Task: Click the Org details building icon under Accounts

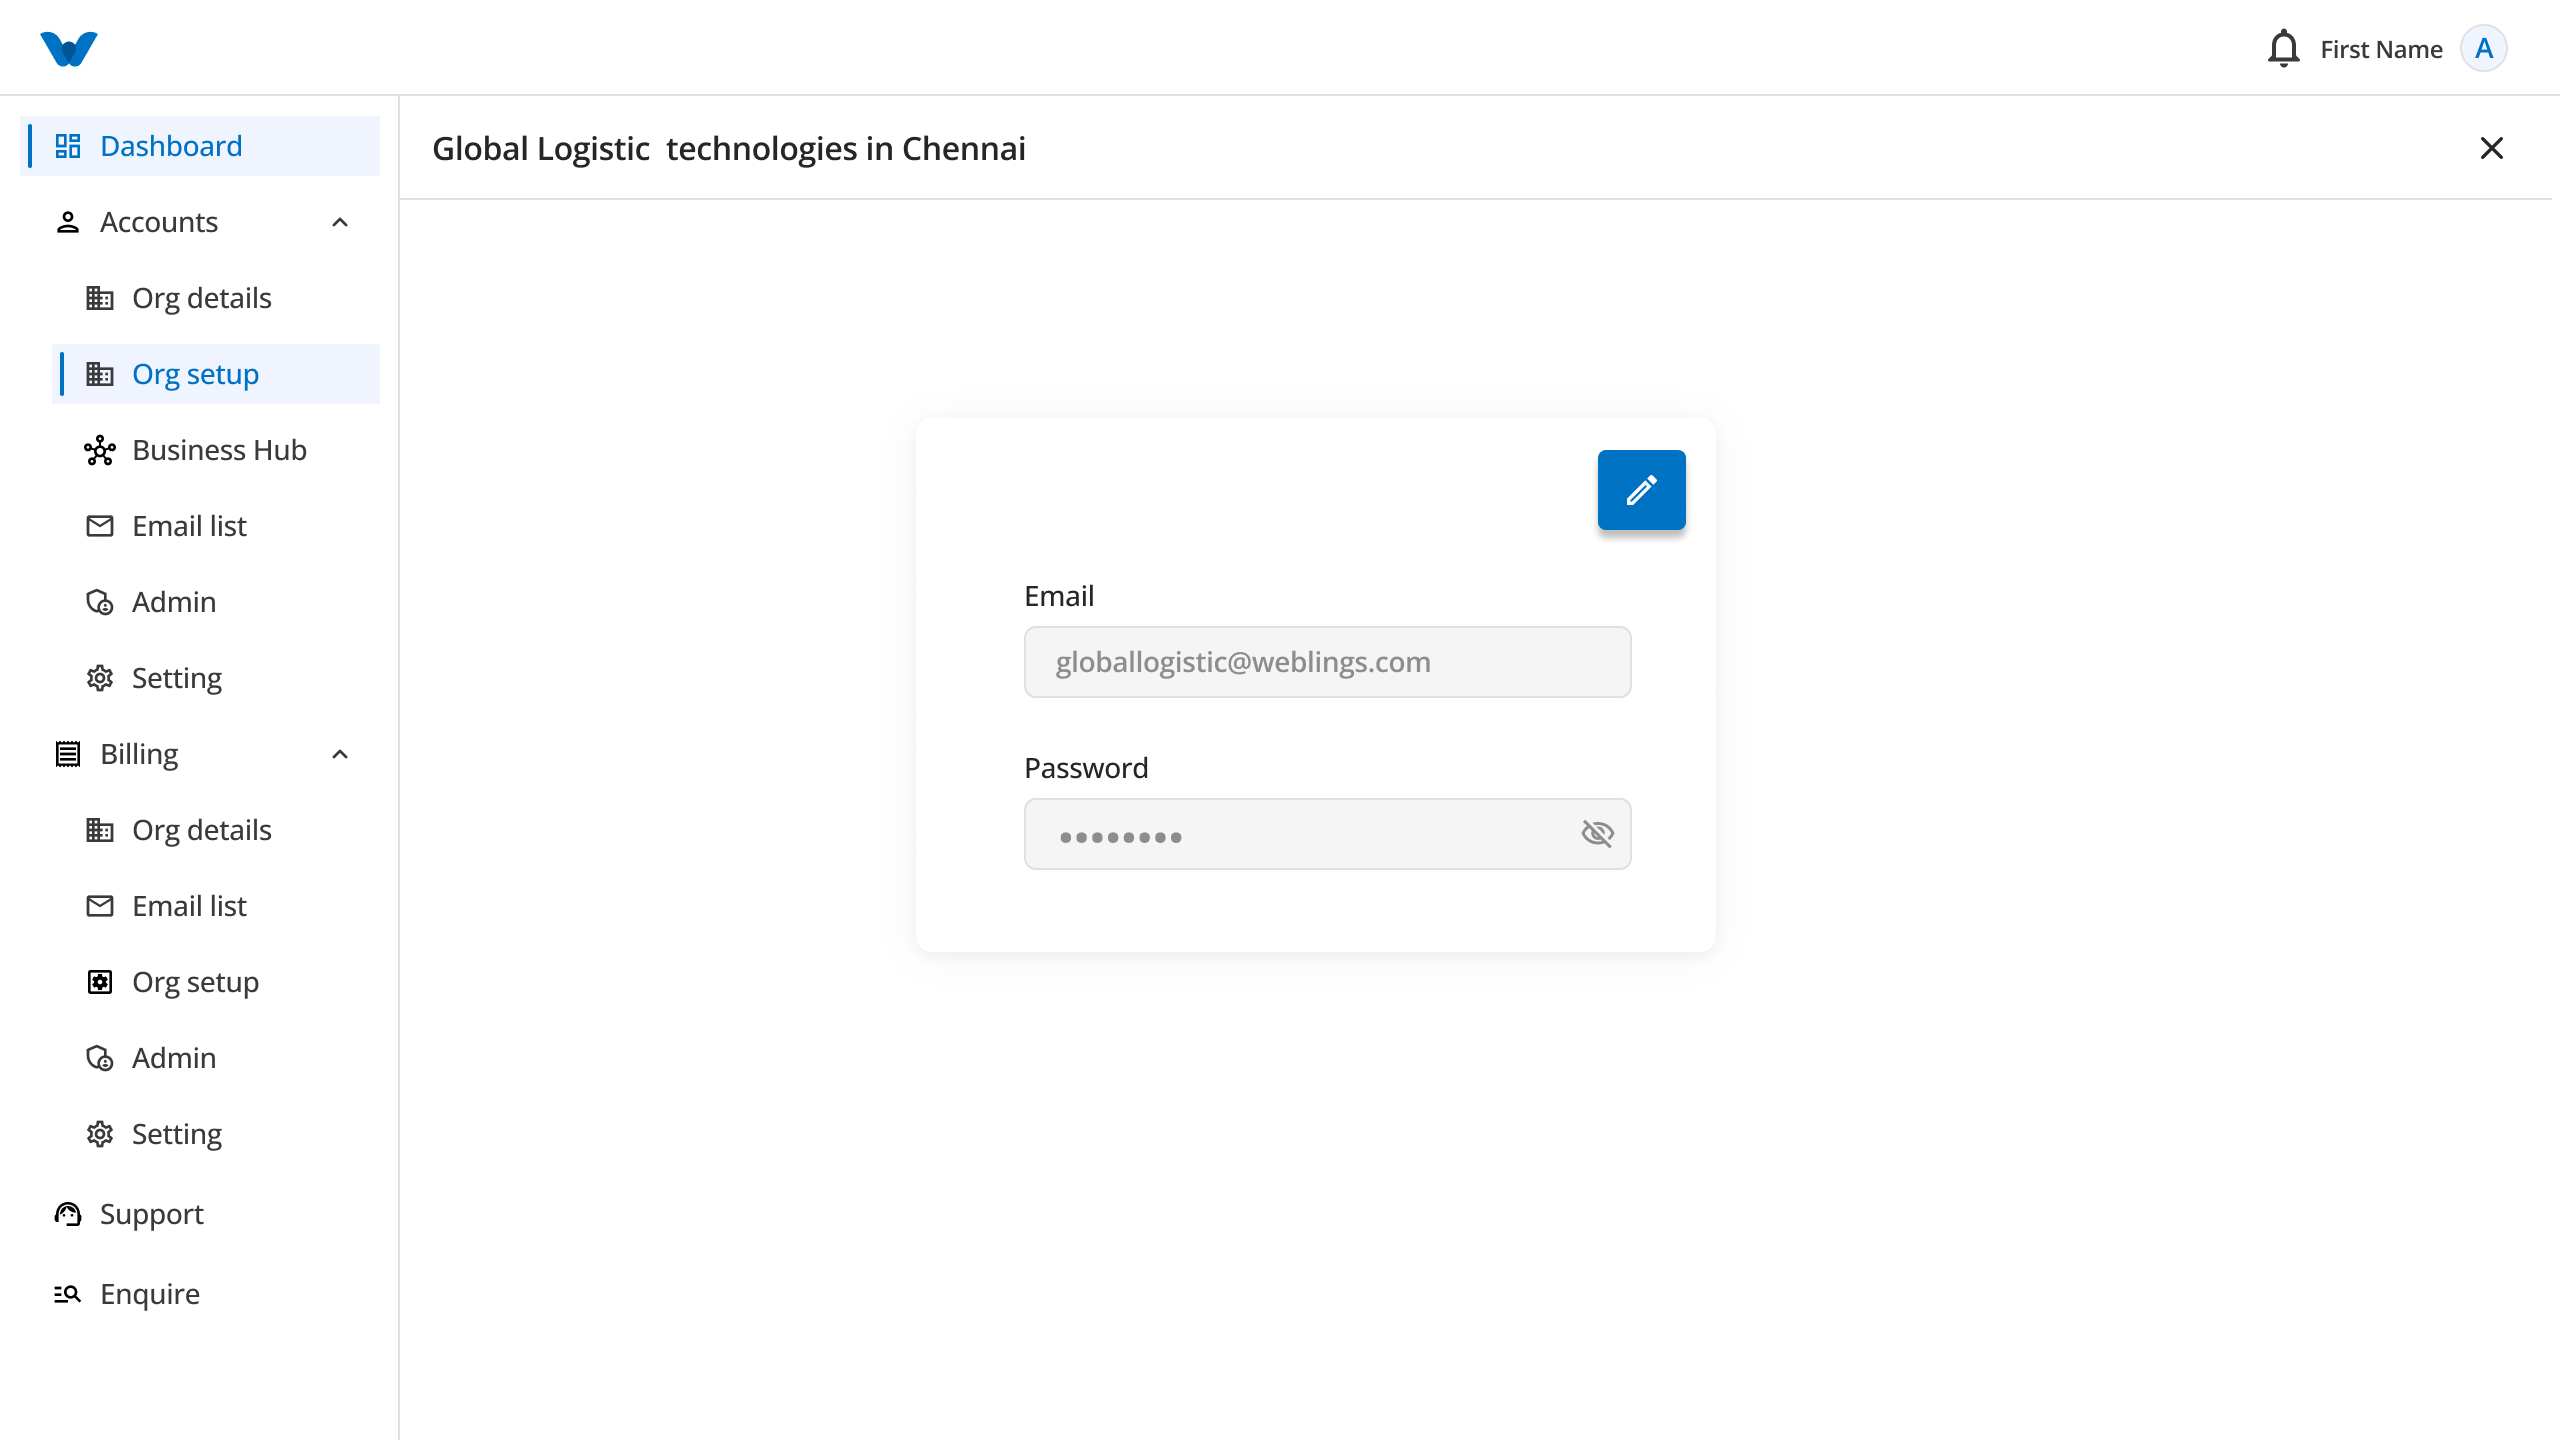Action: (x=100, y=298)
